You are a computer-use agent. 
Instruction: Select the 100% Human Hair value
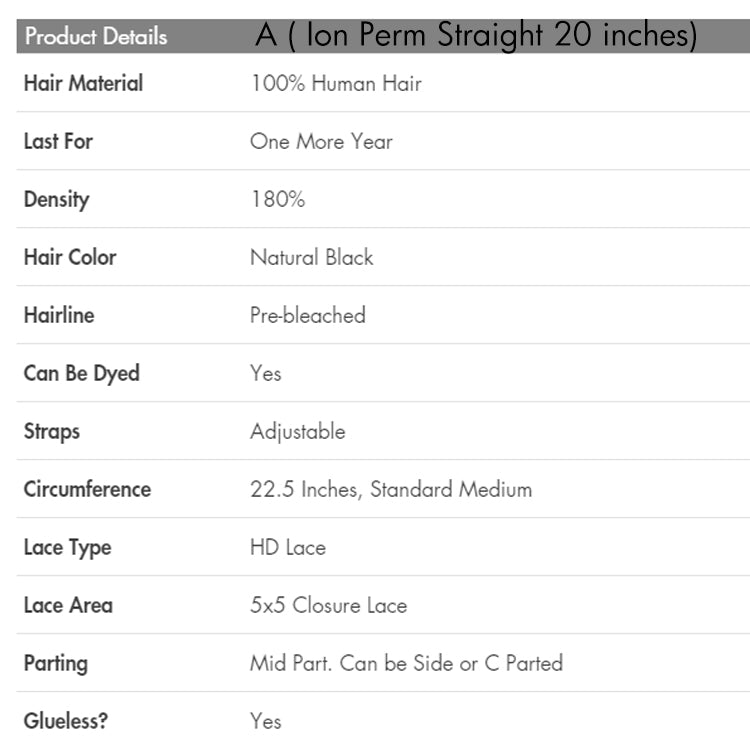336,83
